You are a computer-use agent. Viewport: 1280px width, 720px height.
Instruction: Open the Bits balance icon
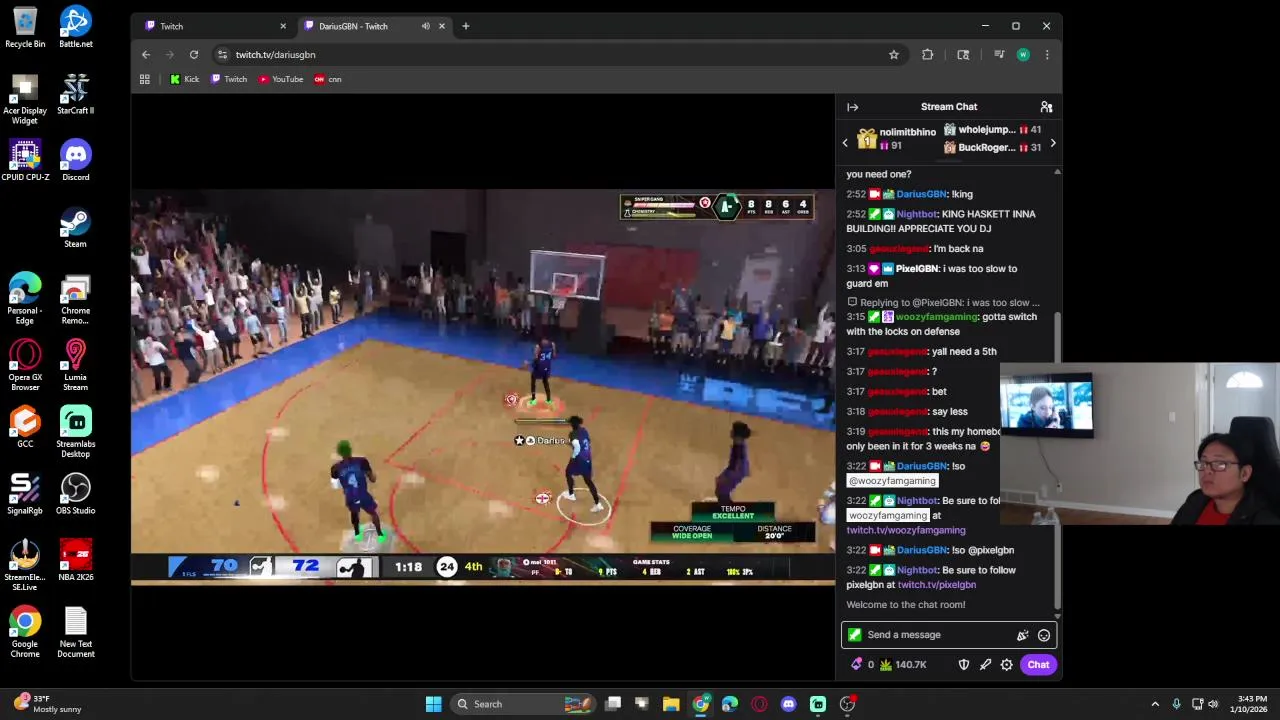tap(861, 665)
